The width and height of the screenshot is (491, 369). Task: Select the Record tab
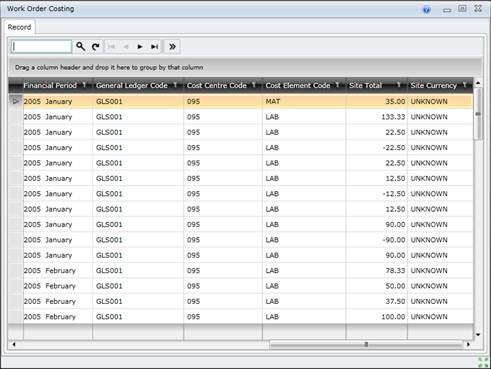[x=19, y=27]
